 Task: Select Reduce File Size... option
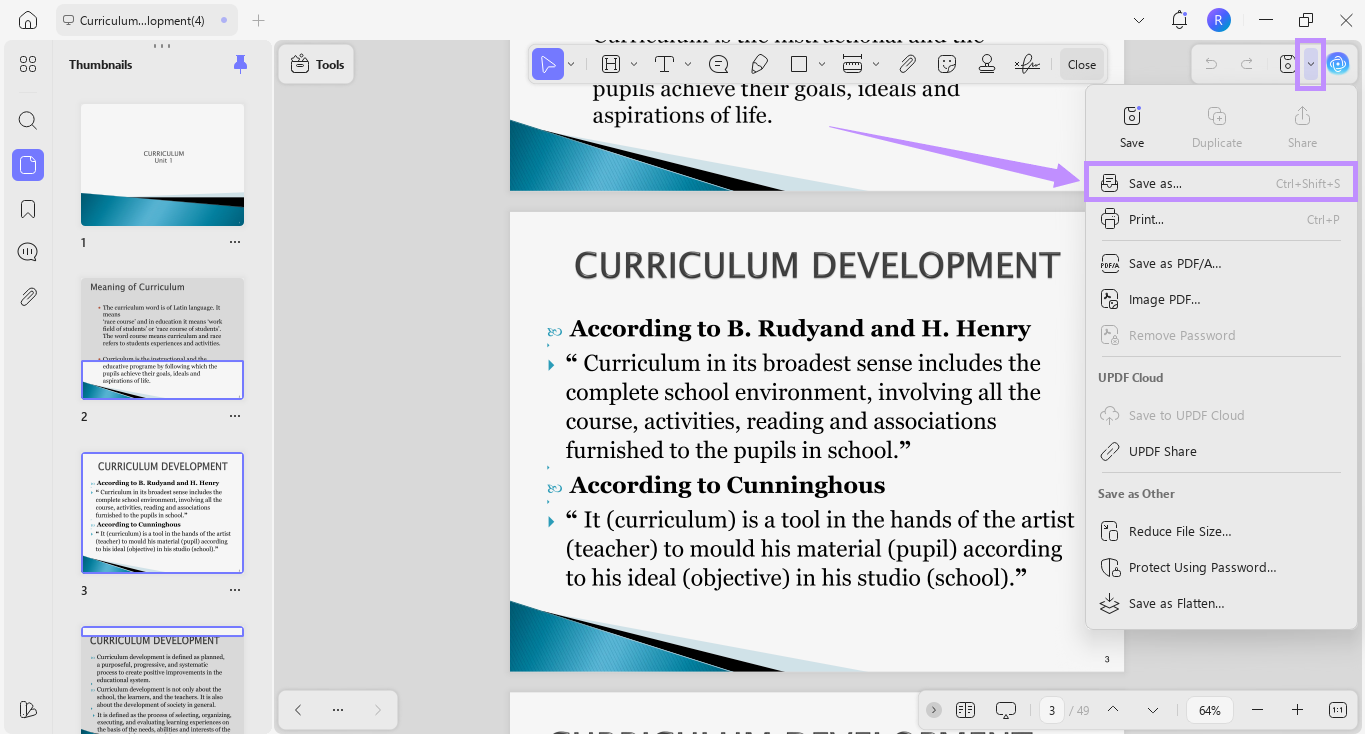[x=1180, y=531]
